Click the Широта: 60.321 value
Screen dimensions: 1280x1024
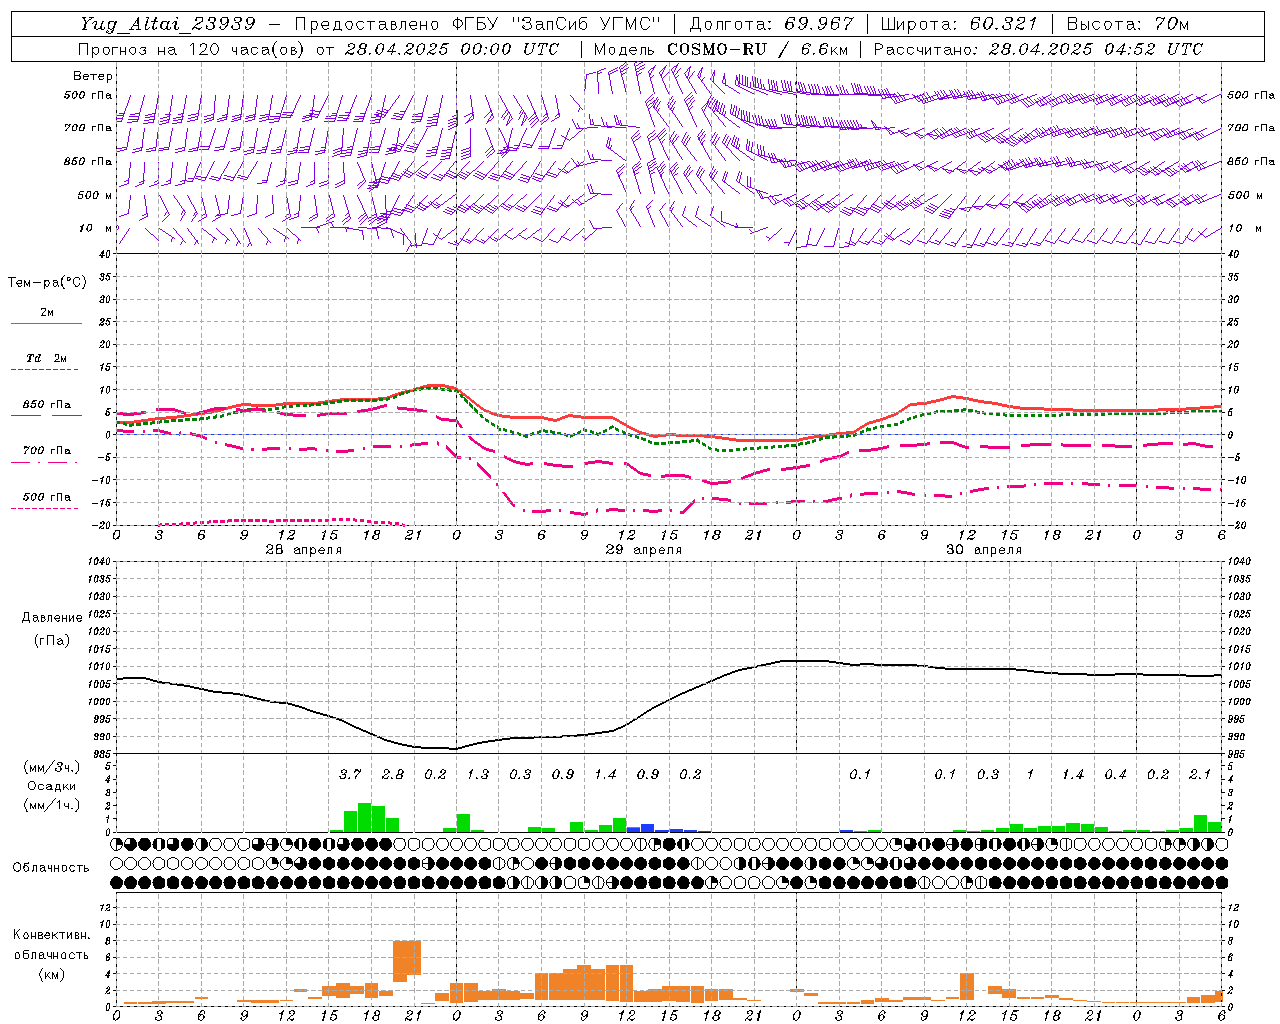pos(958,24)
